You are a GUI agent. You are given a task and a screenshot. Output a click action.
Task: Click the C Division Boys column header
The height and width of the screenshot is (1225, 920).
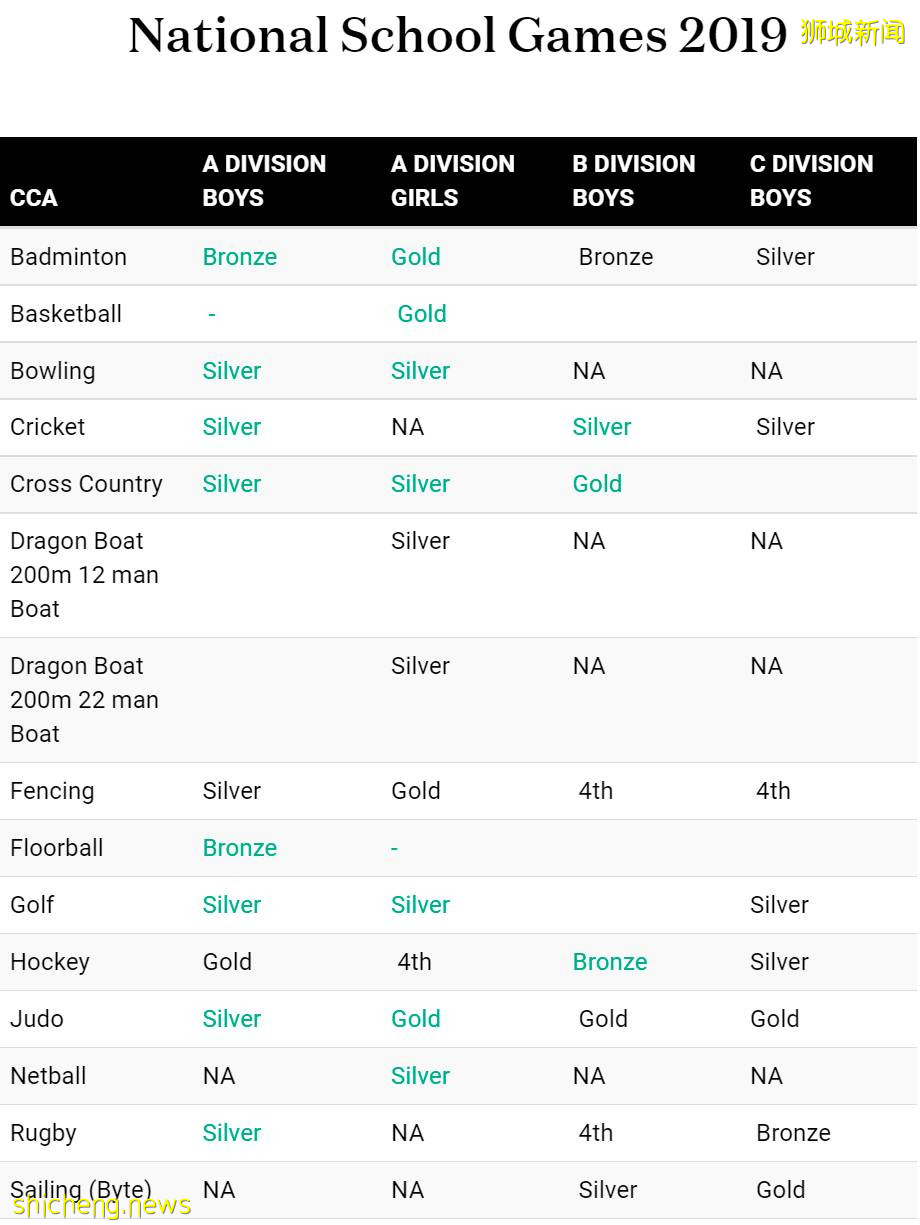tap(811, 181)
